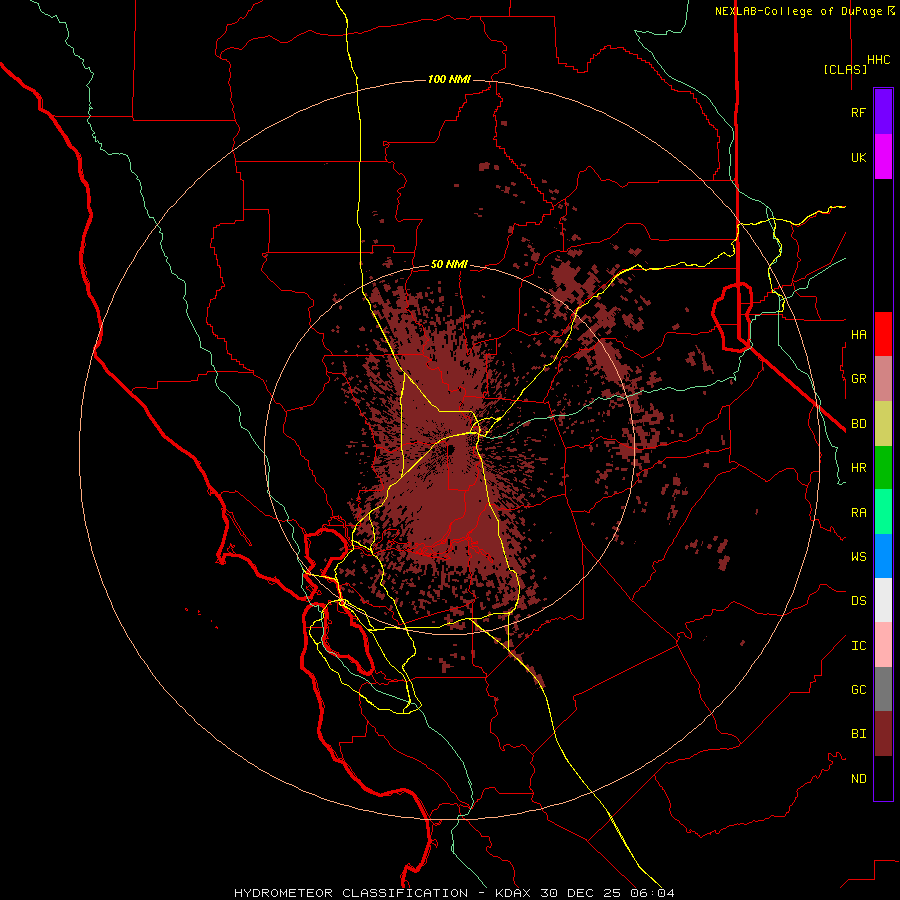Click the purple RF legend color swatch
Image resolution: width=900 pixels, height=900 pixels.
[883, 112]
